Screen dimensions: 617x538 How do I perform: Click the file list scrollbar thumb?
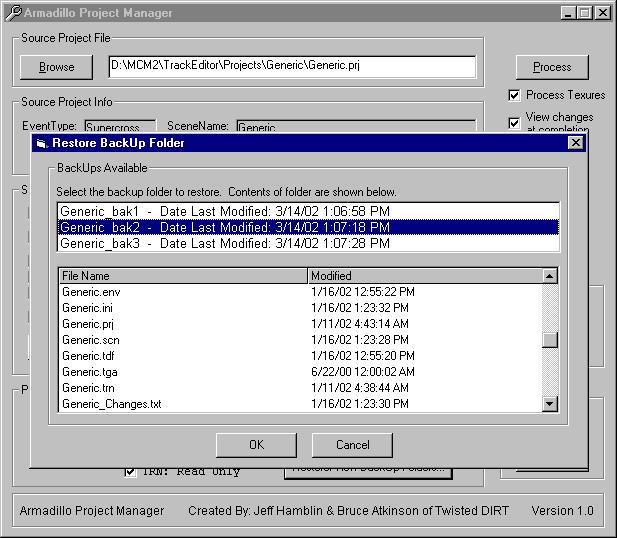pyautogui.click(x=549, y=340)
